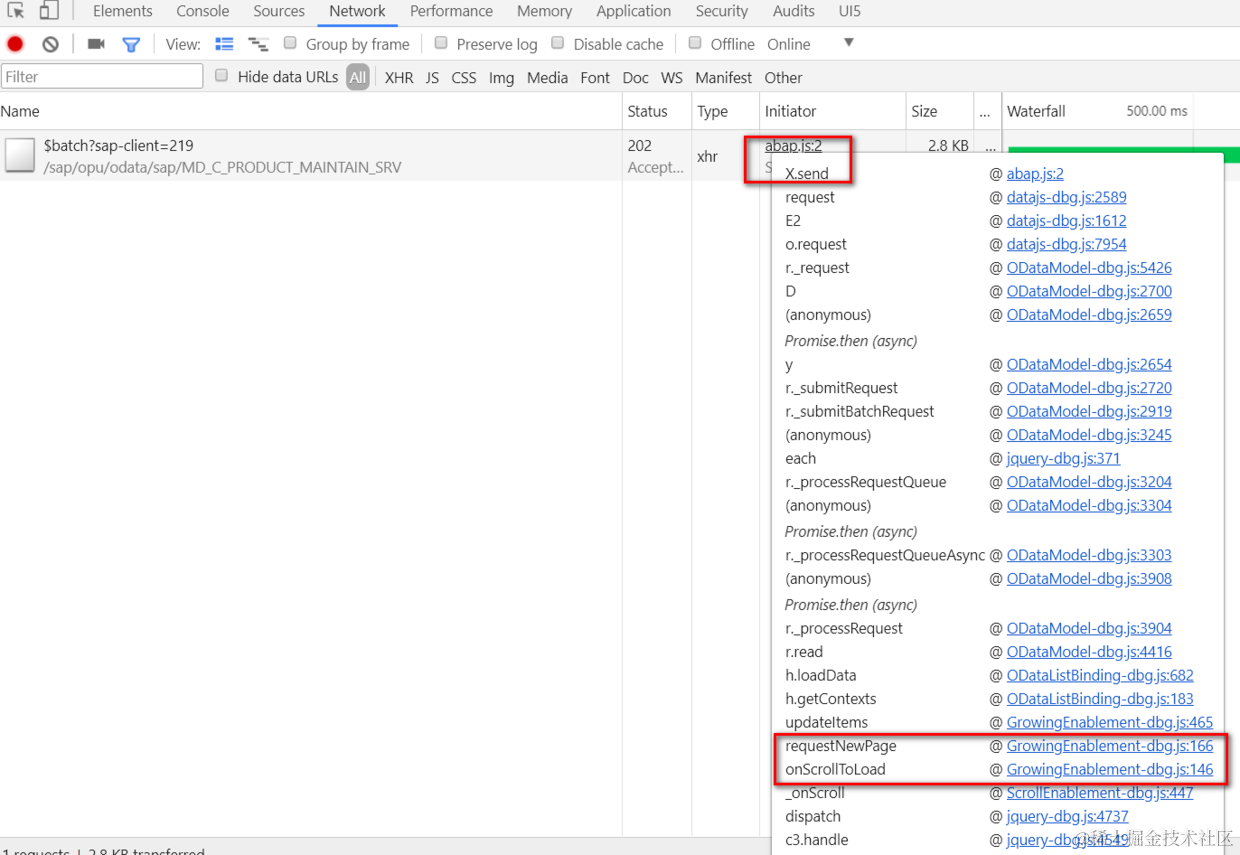
Task: Enable Preserve log checkbox
Action: tap(441, 43)
